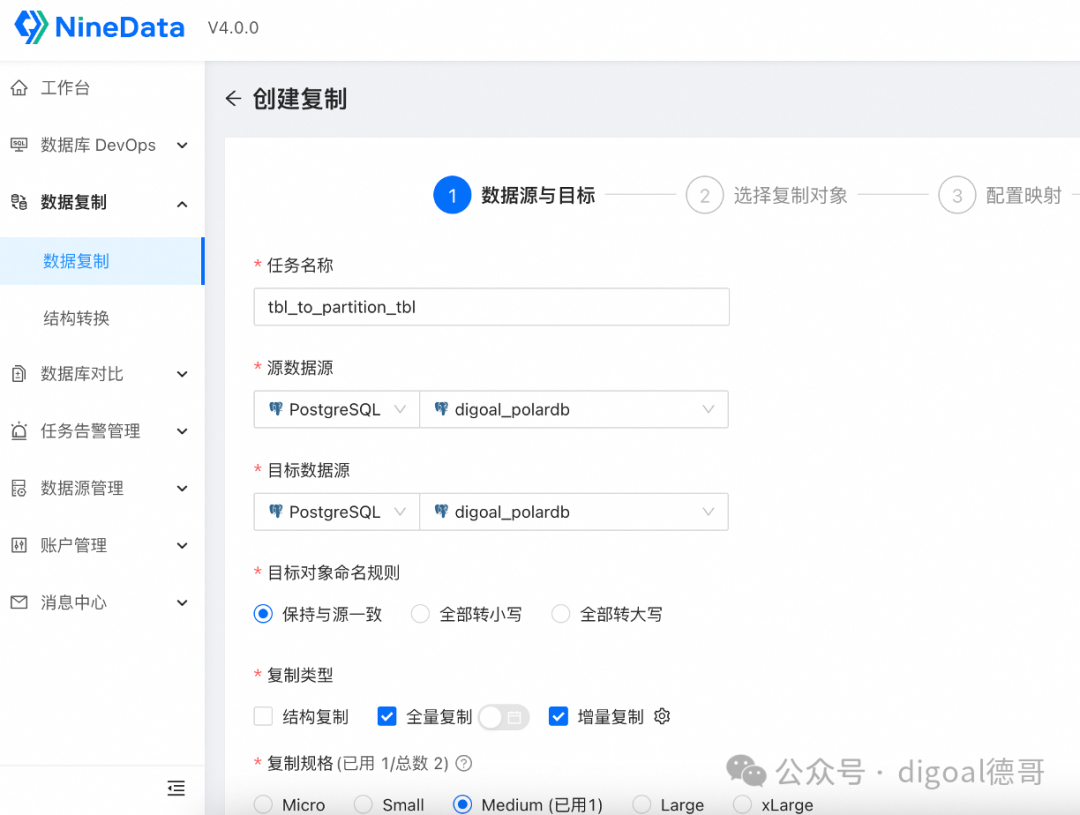Select the Large replication spec
This screenshot has width=1080, height=815.
642,804
